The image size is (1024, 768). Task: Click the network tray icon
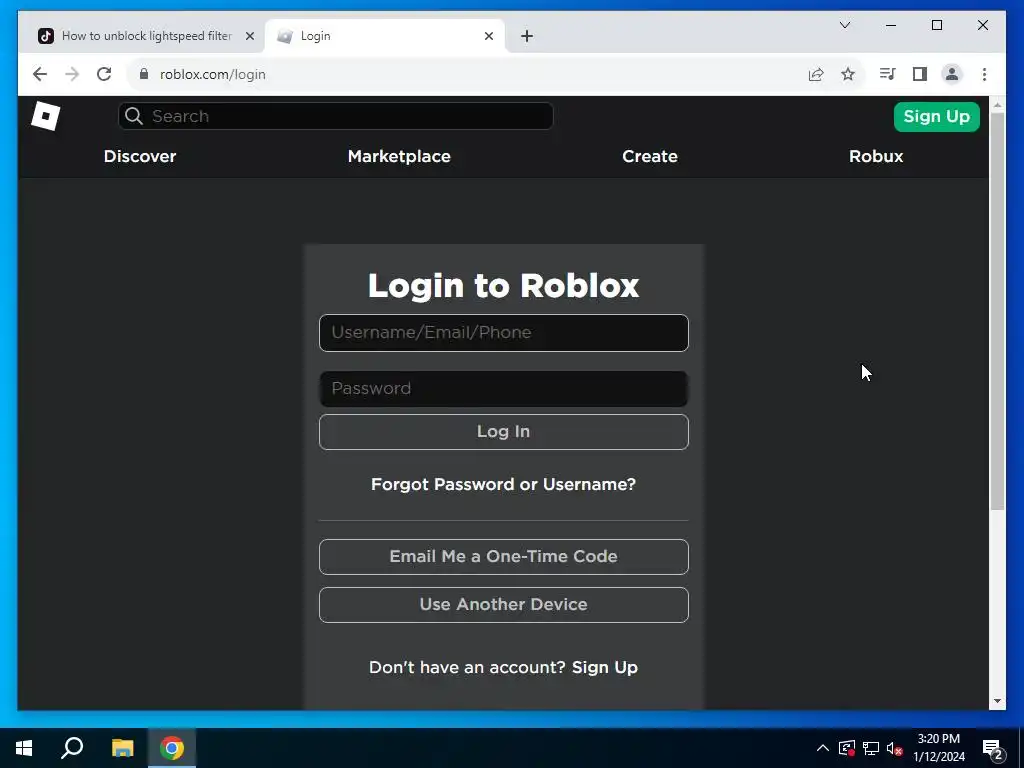click(871, 748)
